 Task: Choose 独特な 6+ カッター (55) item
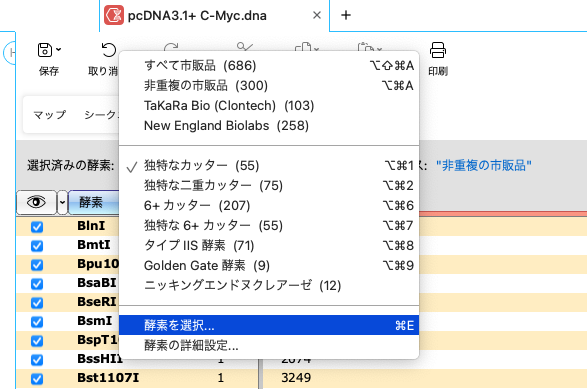click(269, 225)
